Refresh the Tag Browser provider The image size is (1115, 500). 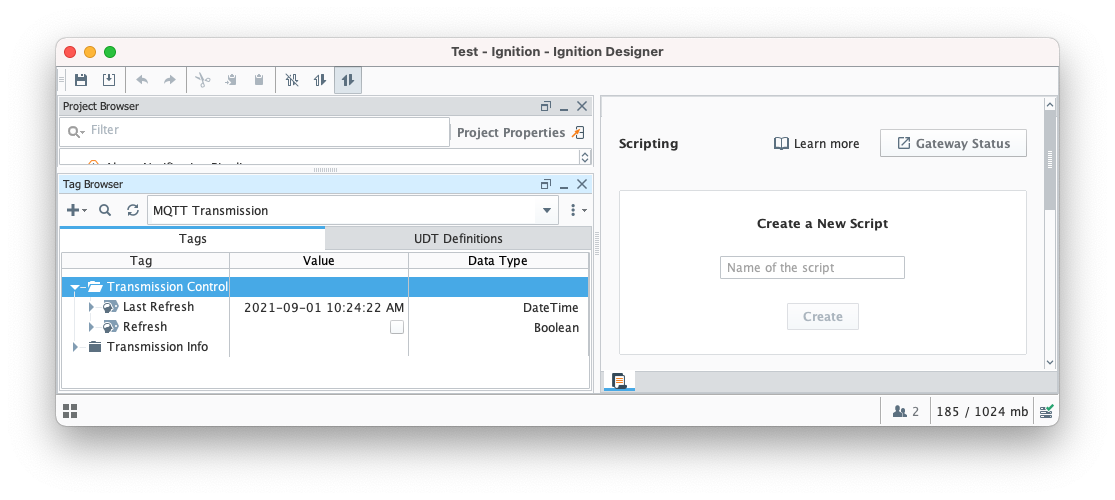click(x=132, y=211)
